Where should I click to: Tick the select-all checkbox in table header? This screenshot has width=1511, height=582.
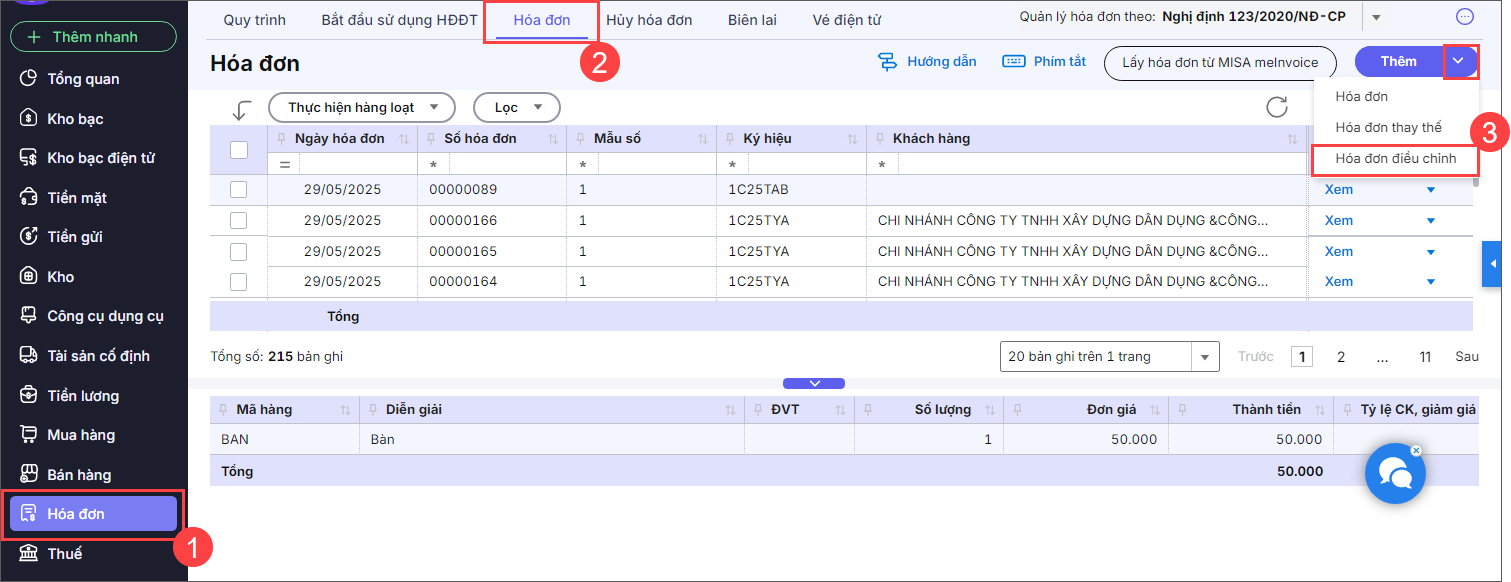pyautogui.click(x=239, y=150)
